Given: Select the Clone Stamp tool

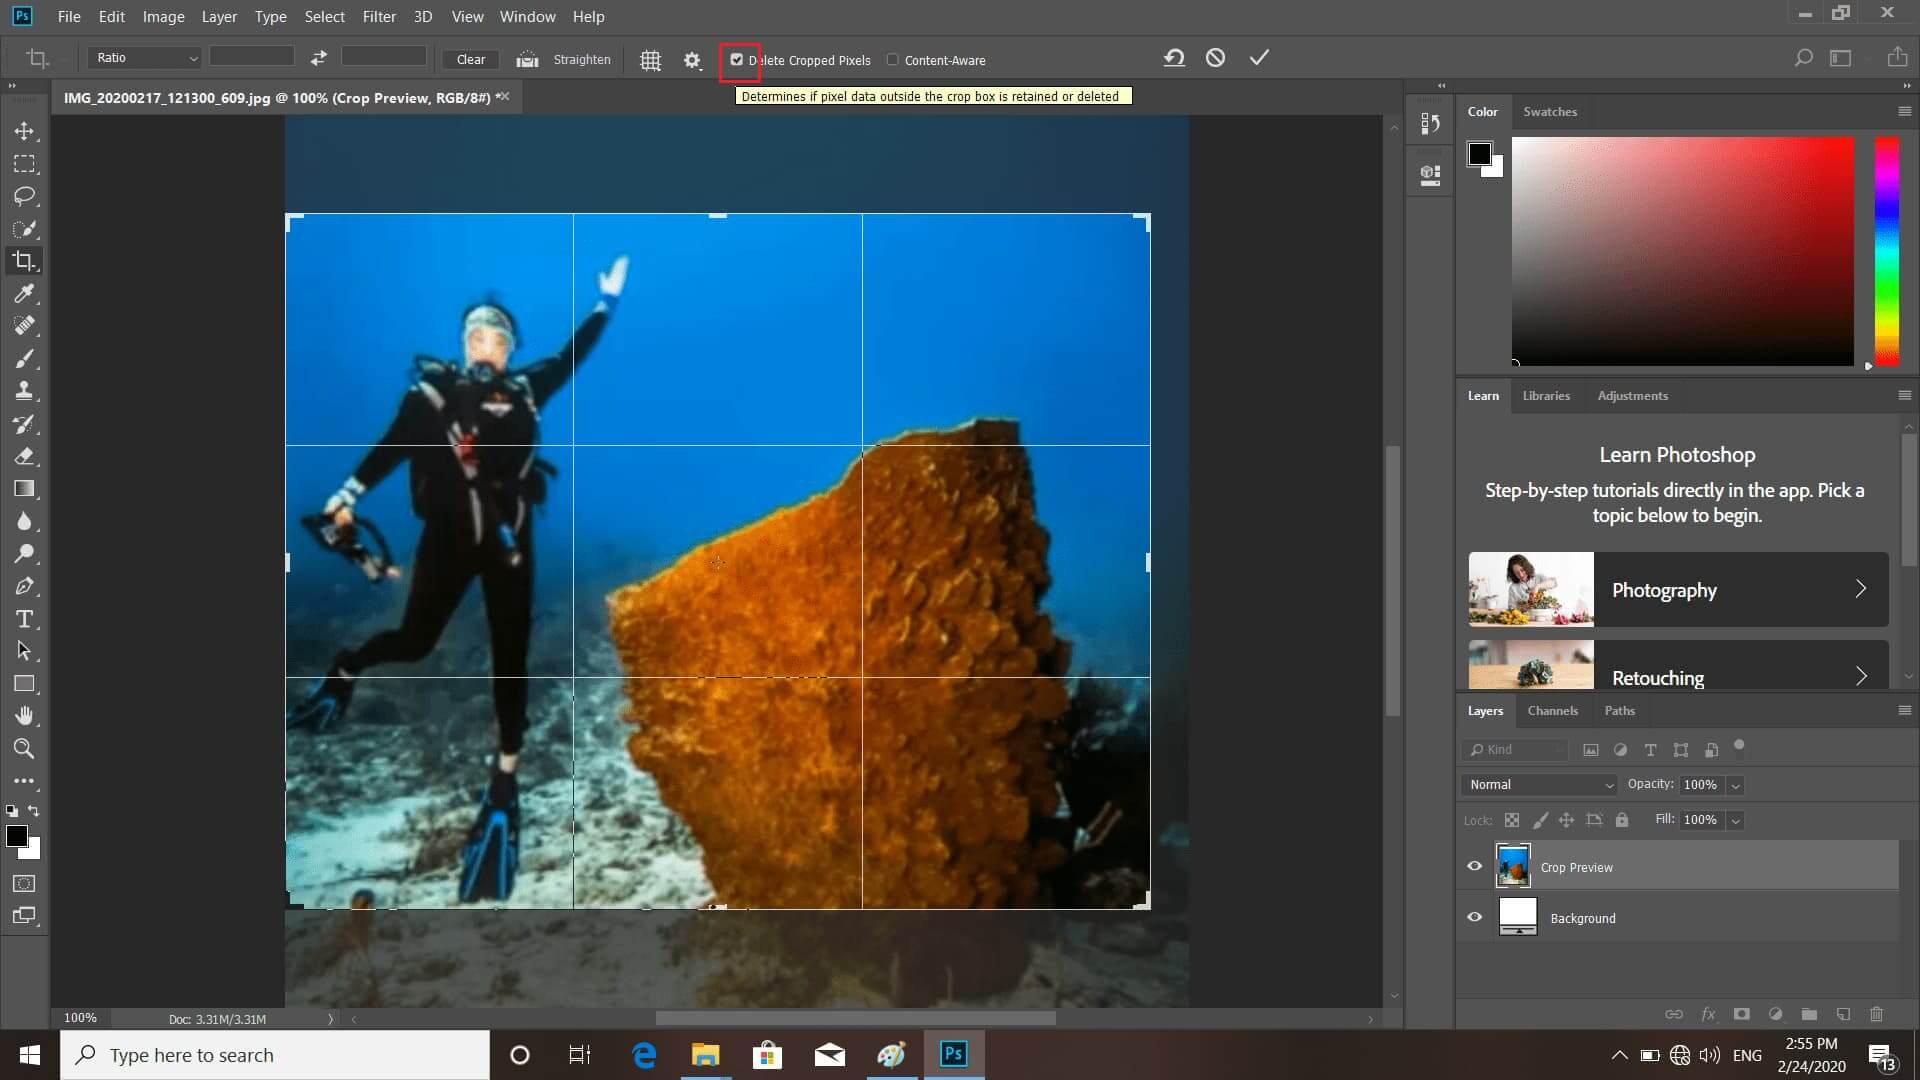Looking at the screenshot, I should click(x=24, y=391).
